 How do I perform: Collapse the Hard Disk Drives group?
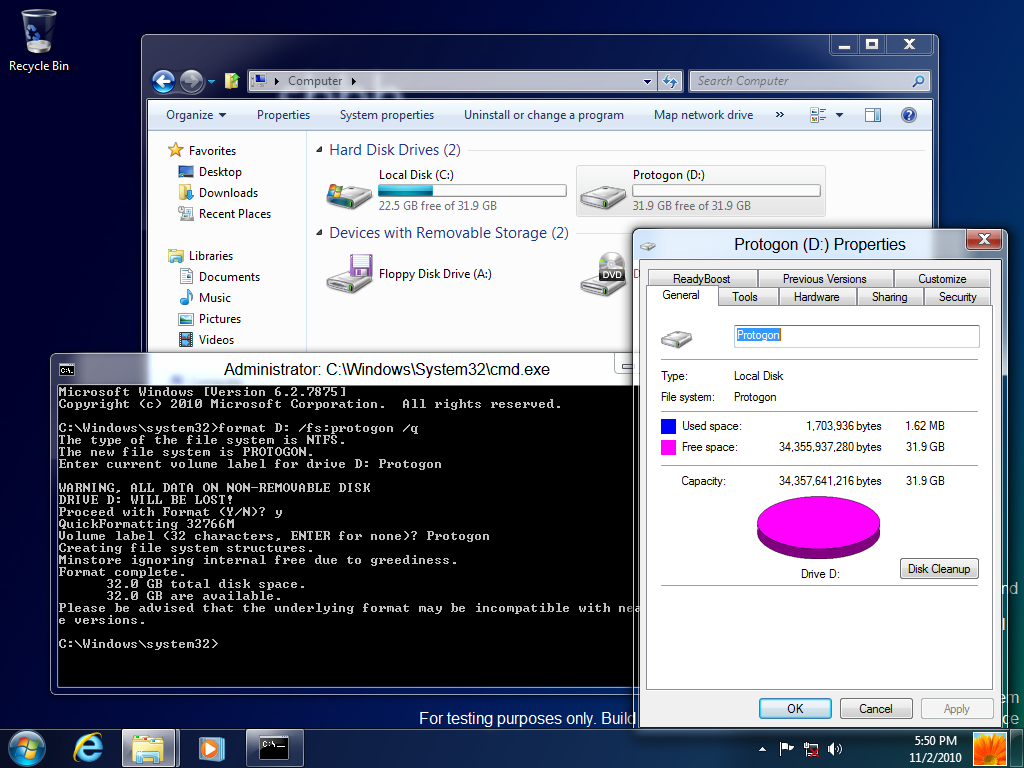(319, 150)
